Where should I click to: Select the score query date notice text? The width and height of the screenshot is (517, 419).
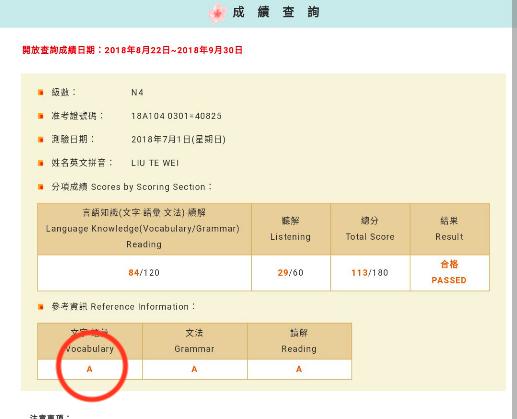click(133, 50)
